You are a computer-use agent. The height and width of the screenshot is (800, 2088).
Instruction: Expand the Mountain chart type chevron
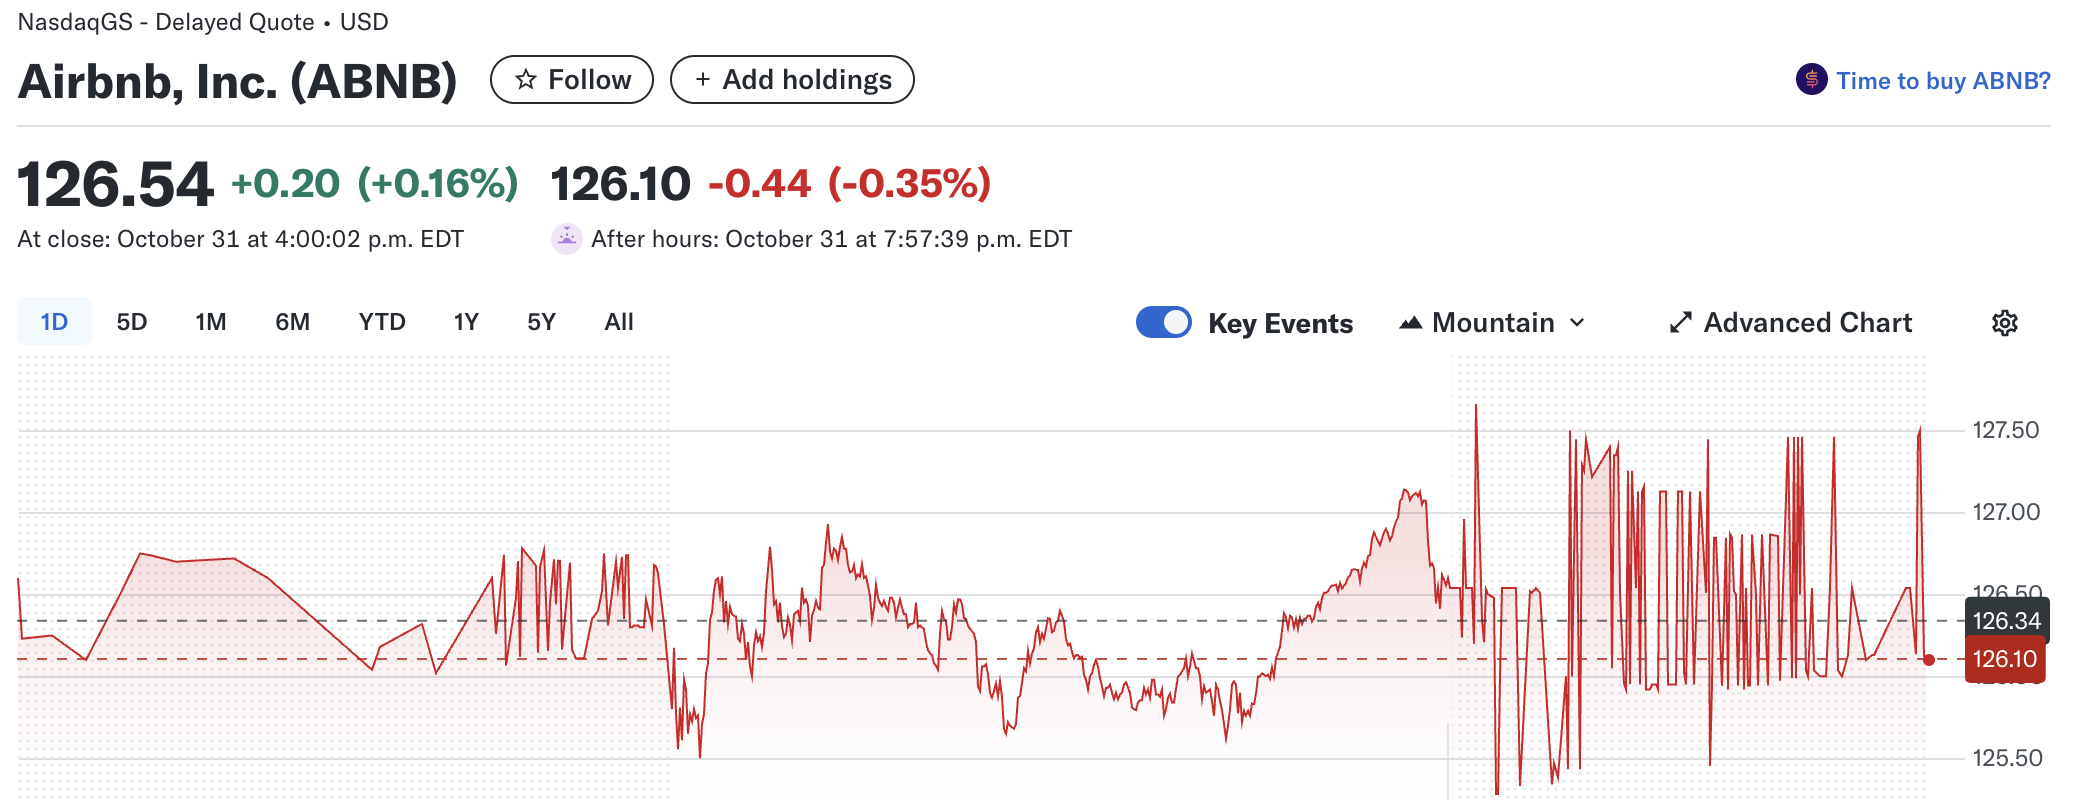1577,323
